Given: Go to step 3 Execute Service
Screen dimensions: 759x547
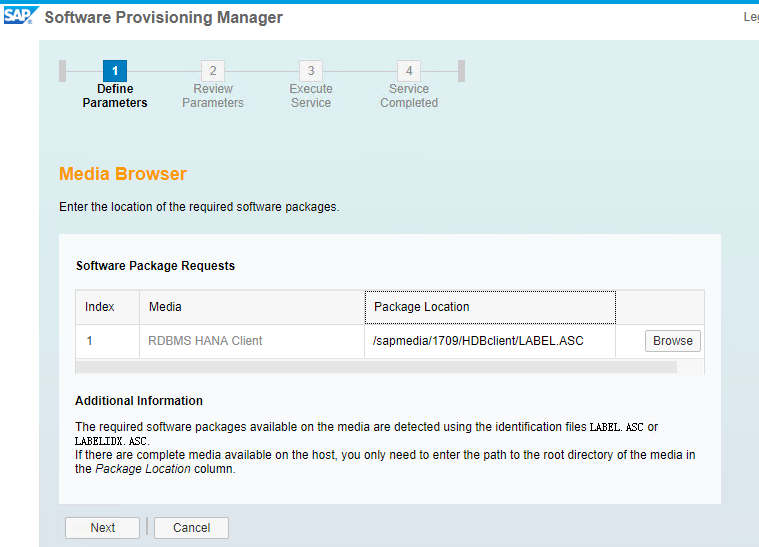Looking at the screenshot, I should pyautogui.click(x=311, y=71).
